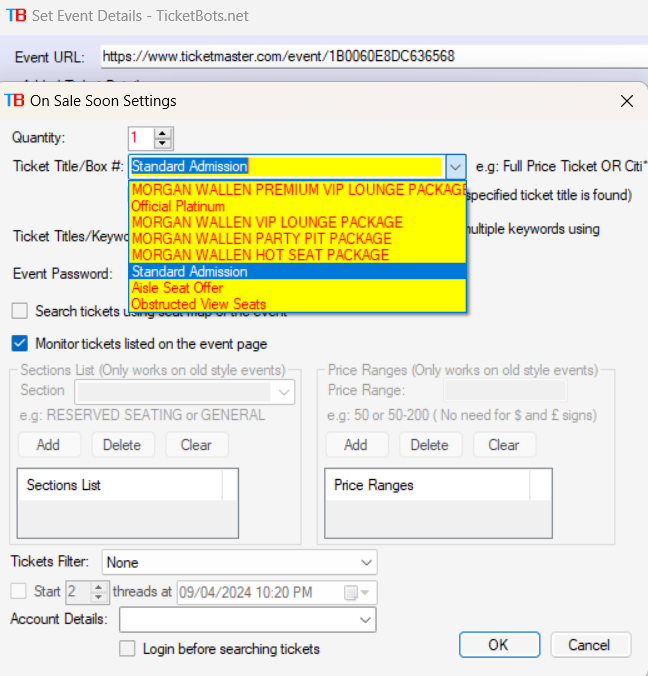Click the Sections List column header
The image size is (648, 676).
tap(120, 485)
